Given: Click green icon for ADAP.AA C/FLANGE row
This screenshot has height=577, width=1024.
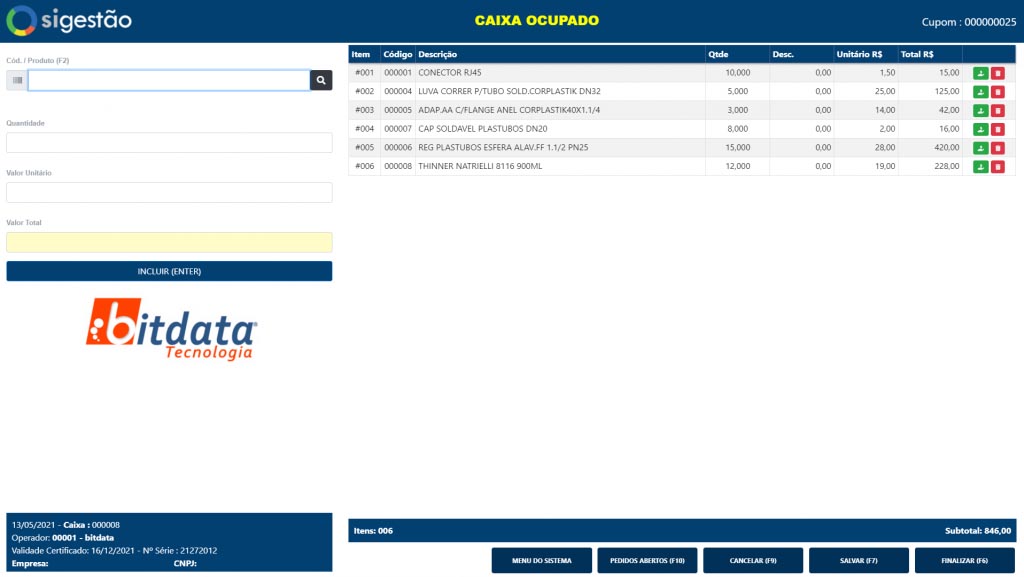Looking at the screenshot, I should point(980,110).
